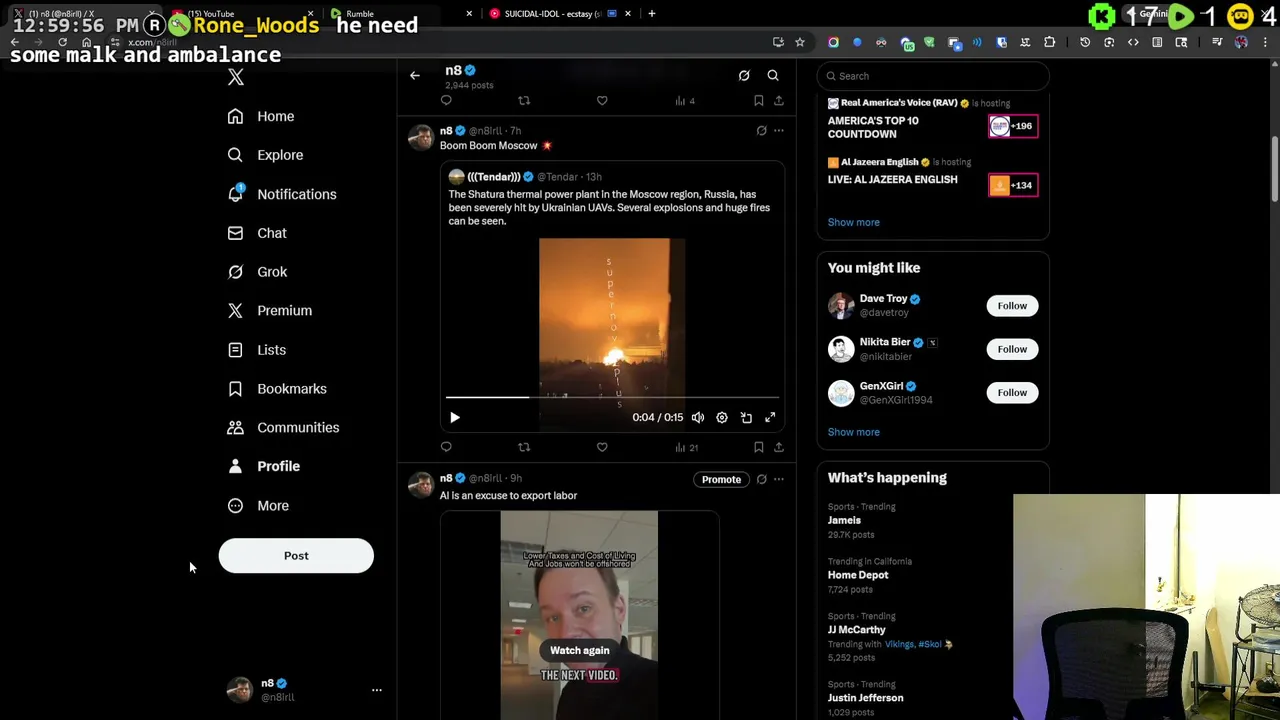
Task: Go to Profile in the sidebar
Action: click(264, 466)
